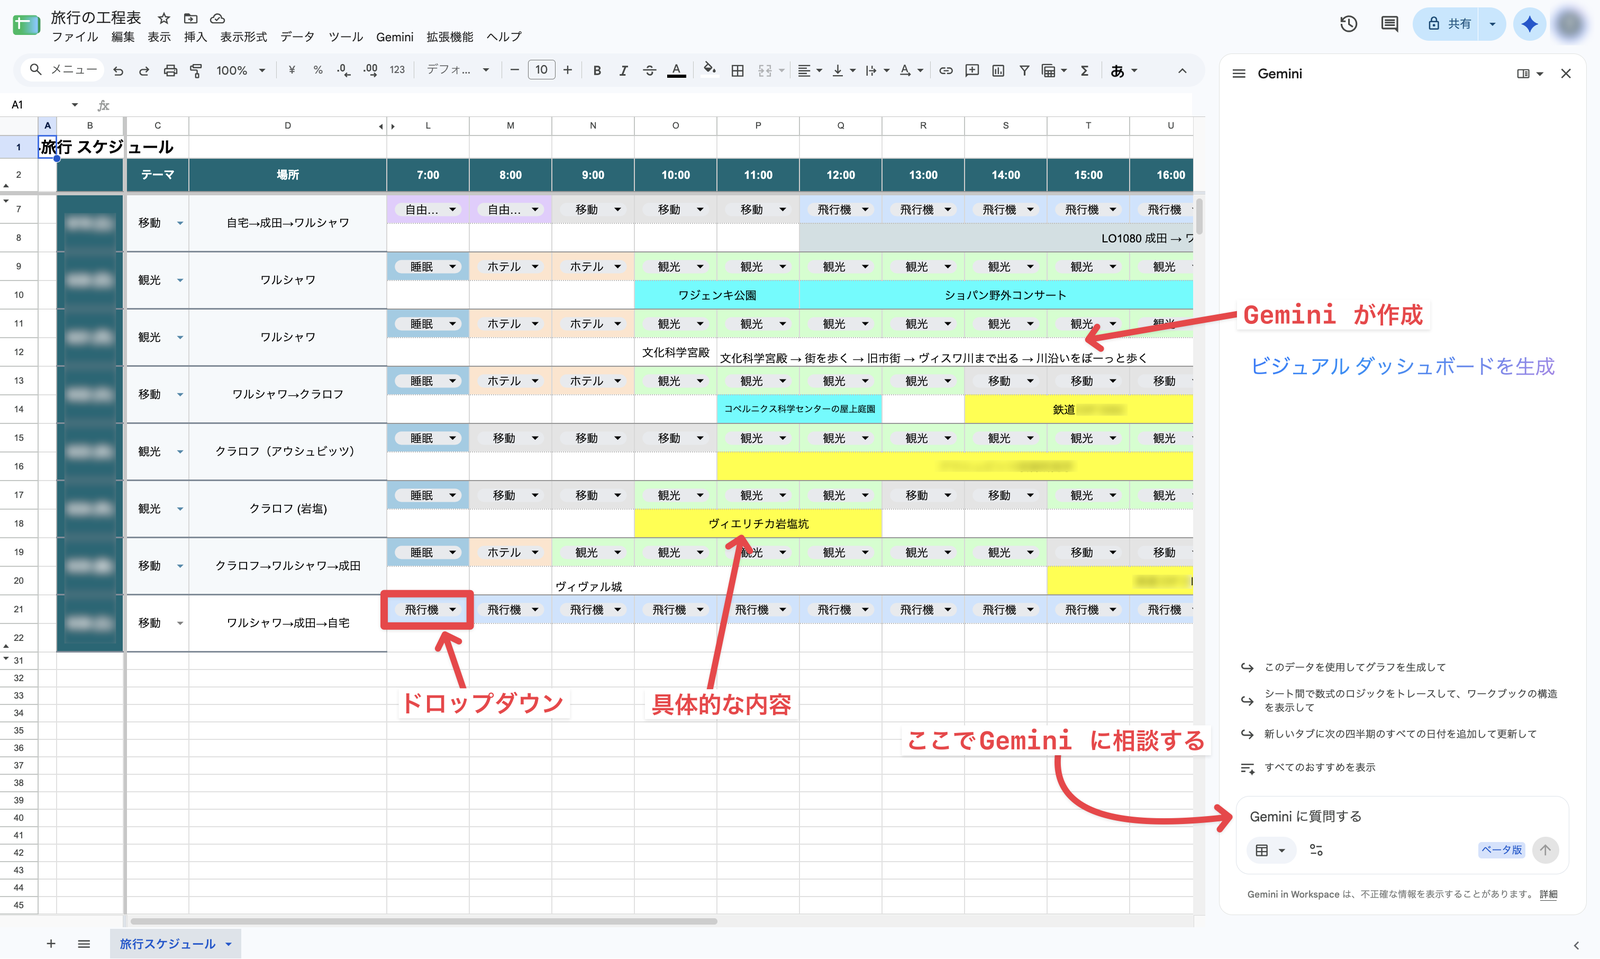The width and height of the screenshot is (1600, 959).
Task: Insert link using chain icon
Action: click(946, 70)
